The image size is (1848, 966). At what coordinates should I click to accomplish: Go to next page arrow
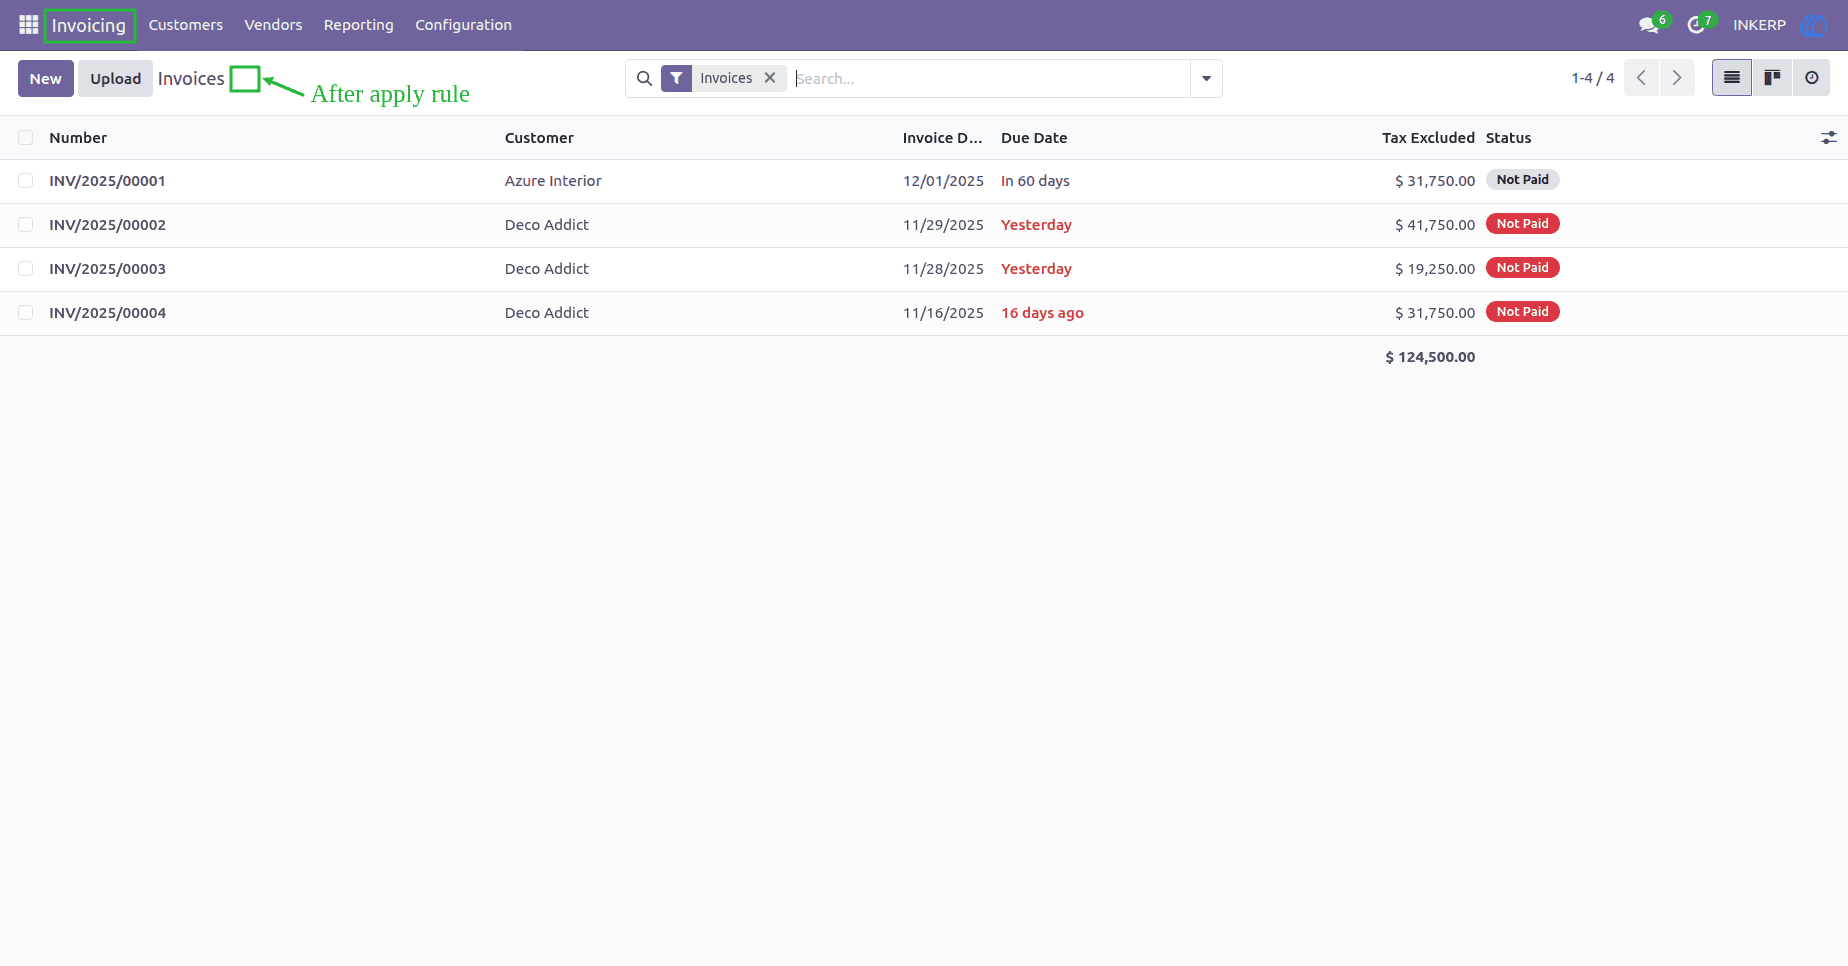1677,78
